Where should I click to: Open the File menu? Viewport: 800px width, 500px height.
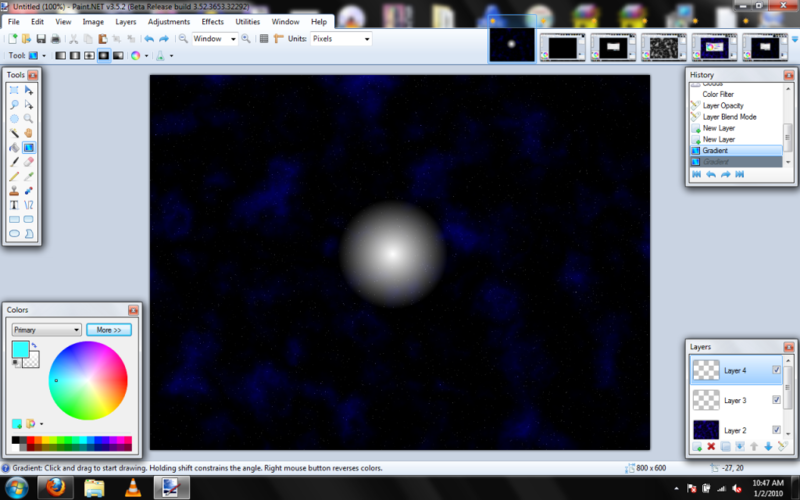pyautogui.click(x=14, y=22)
